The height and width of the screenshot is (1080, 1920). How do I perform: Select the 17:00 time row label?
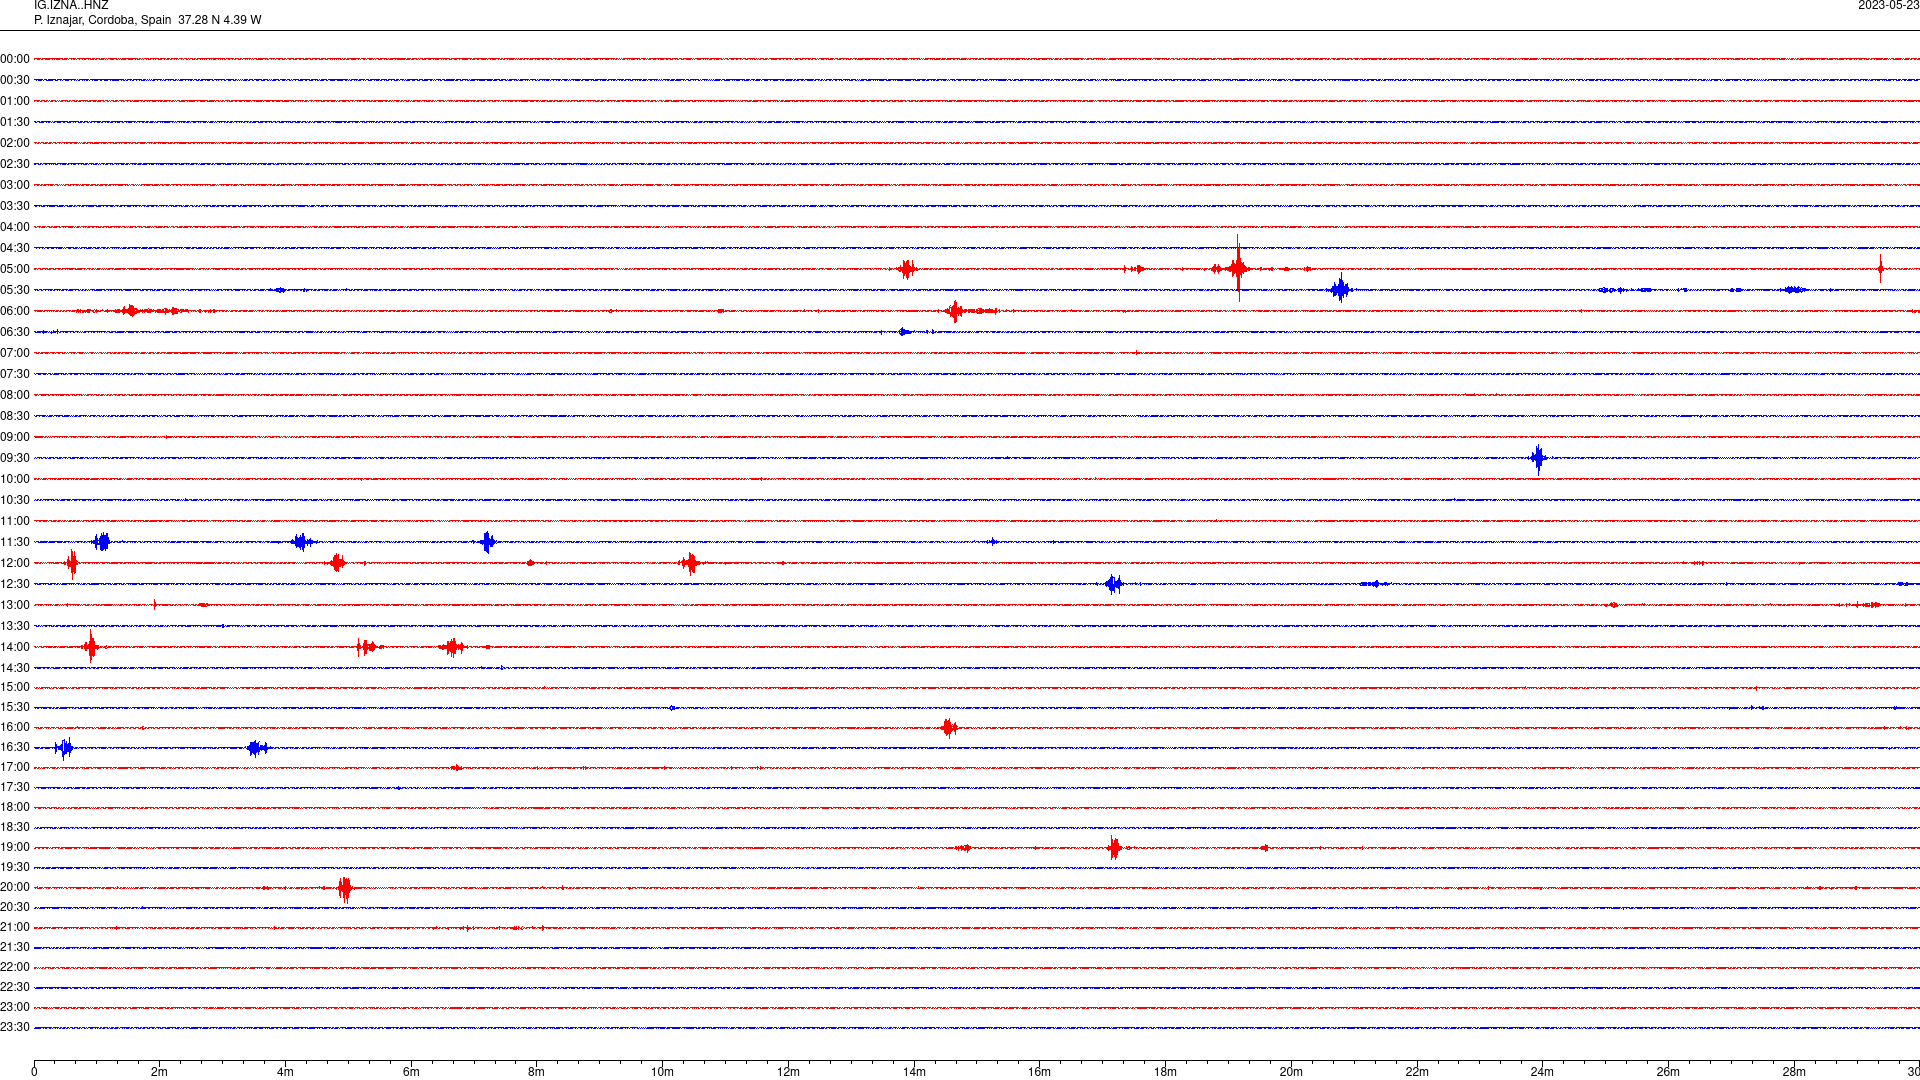(x=15, y=767)
